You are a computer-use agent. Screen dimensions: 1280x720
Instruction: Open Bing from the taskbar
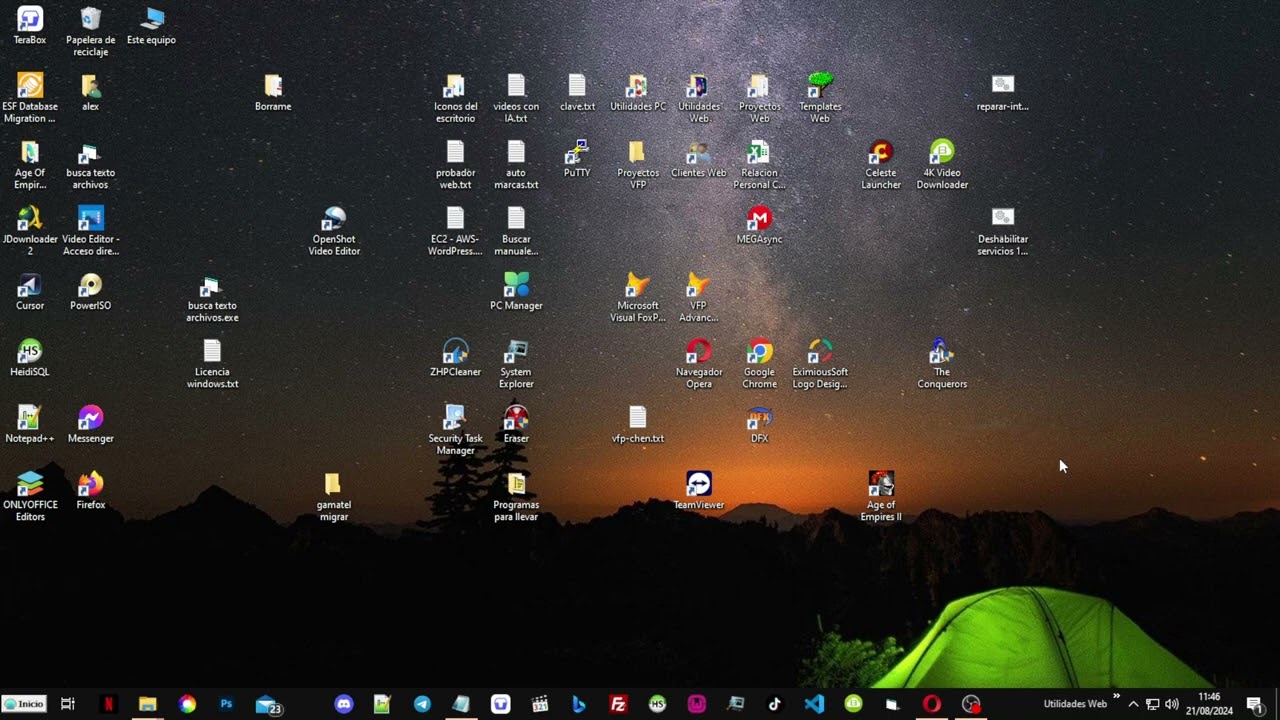[x=579, y=704]
